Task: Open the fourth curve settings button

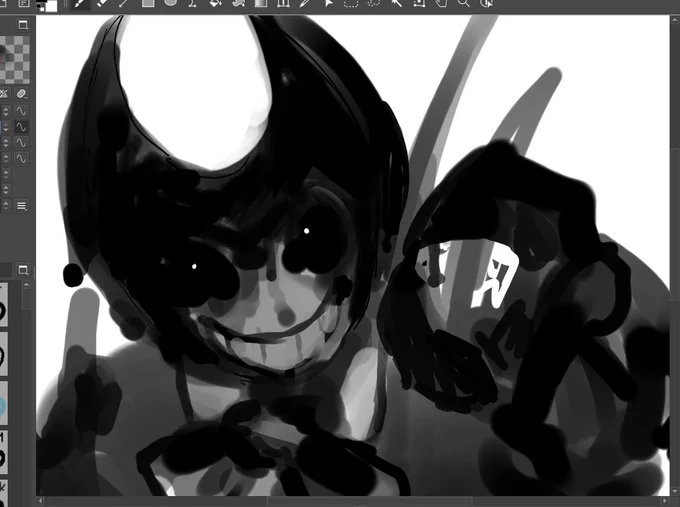Action: pyautogui.click(x=21, y=159)
